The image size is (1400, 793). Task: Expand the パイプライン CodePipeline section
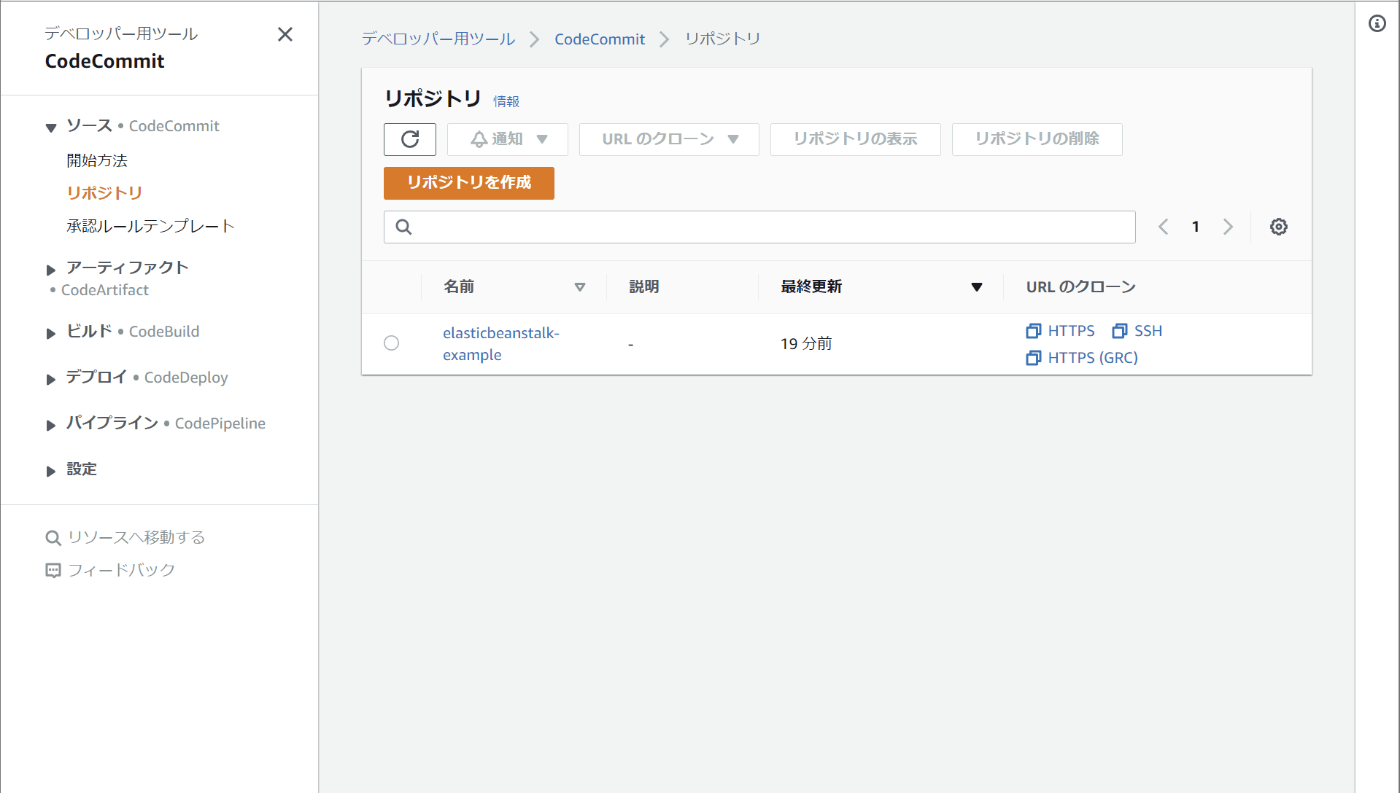[x=51, y=425]
